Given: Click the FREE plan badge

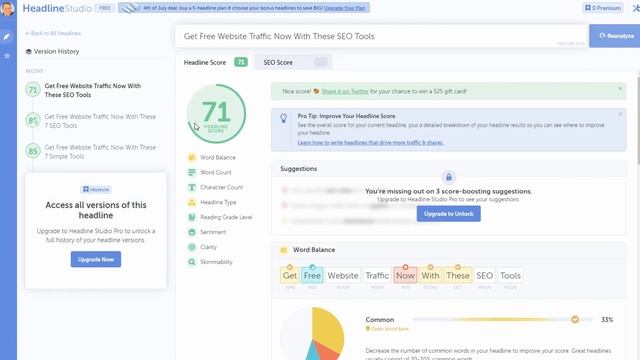Looking at the screenshot, I should coord(105,8).
